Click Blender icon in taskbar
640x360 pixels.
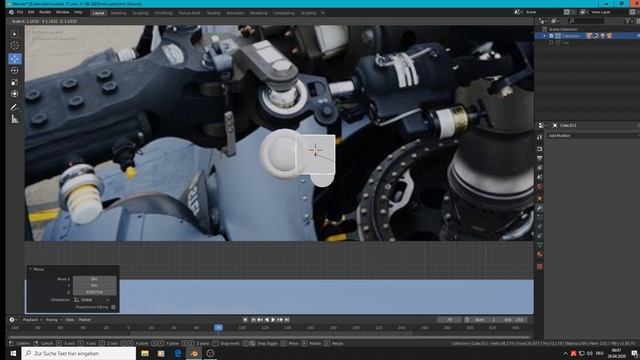194,353
